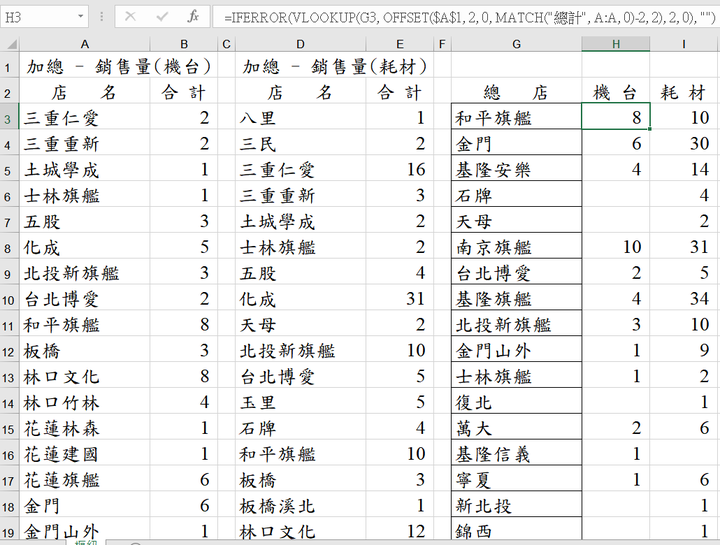The image size is (720, 545).
Task: Click the Cancel X icon in formula bar
Action: [x=130, y=17]
